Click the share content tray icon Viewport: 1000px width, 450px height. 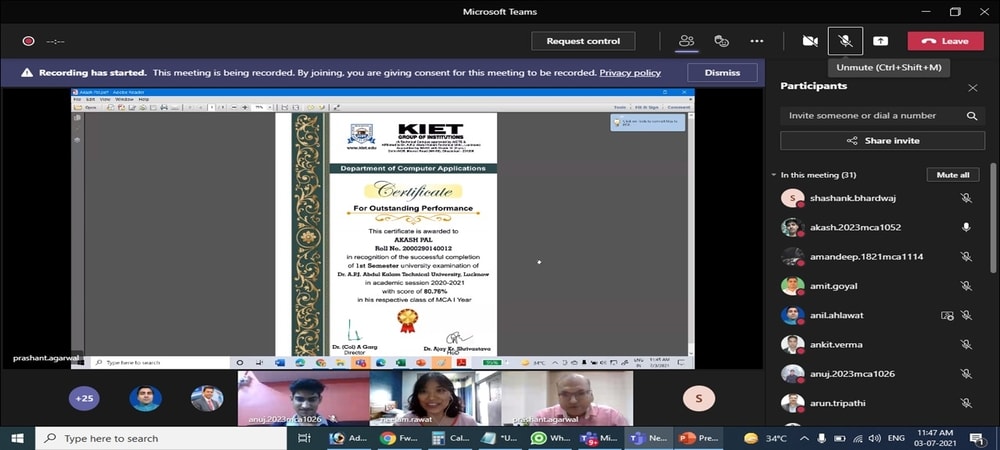(880, 41)
